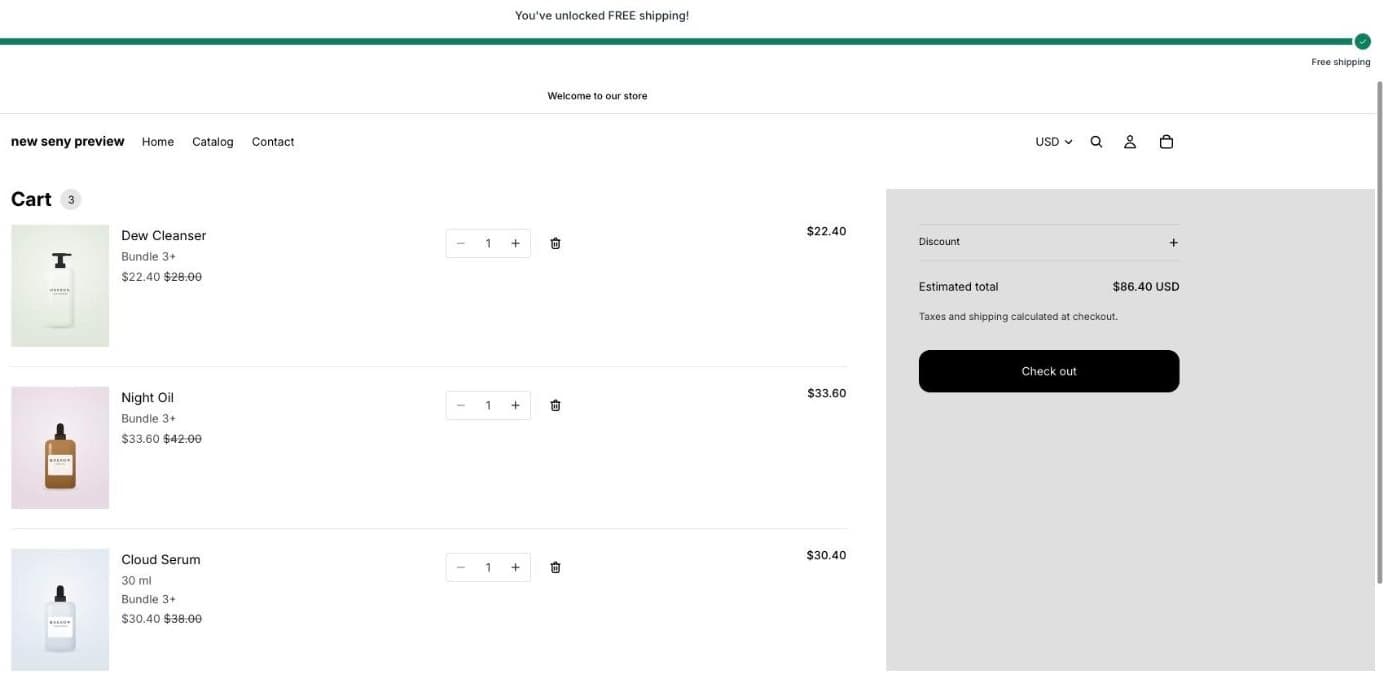Decrease Night Oil quantity with minus

click(x=461, y=405)
